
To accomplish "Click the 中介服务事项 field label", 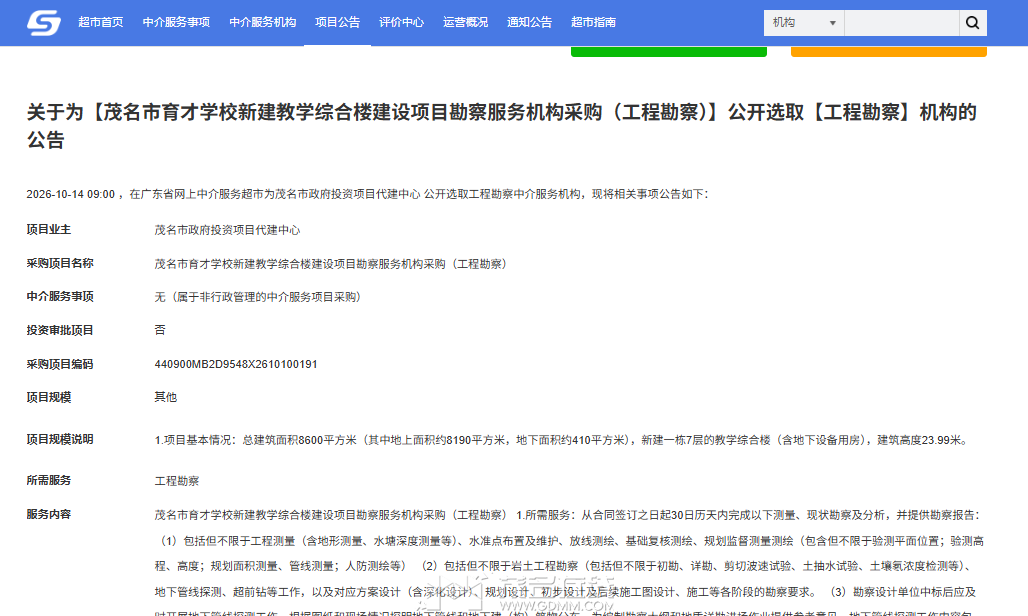I will coord(60,297).
